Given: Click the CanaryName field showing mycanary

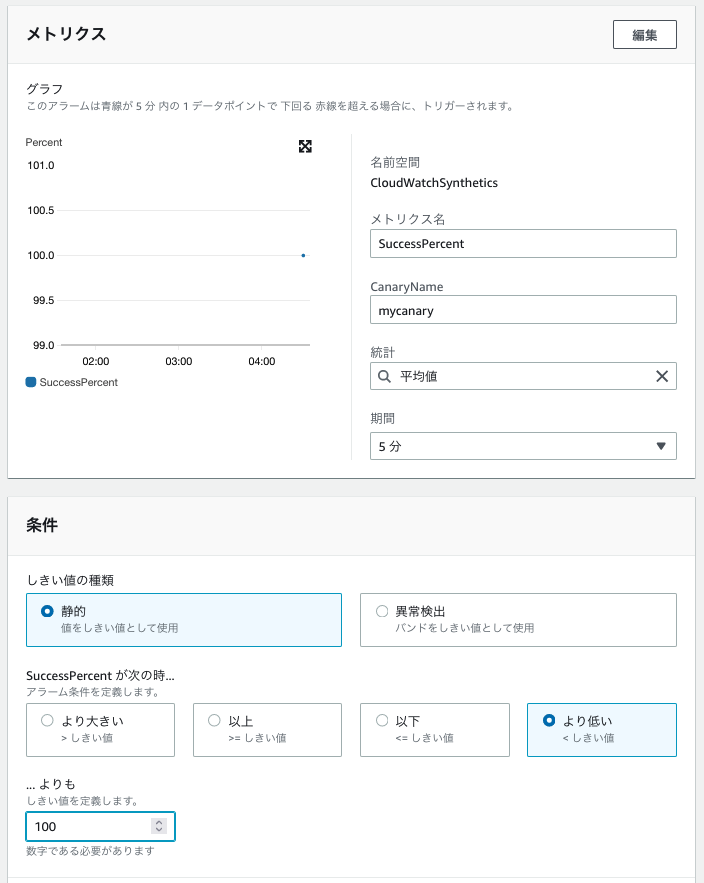Looking at the screenshot, I should click(x=523, y=310).
